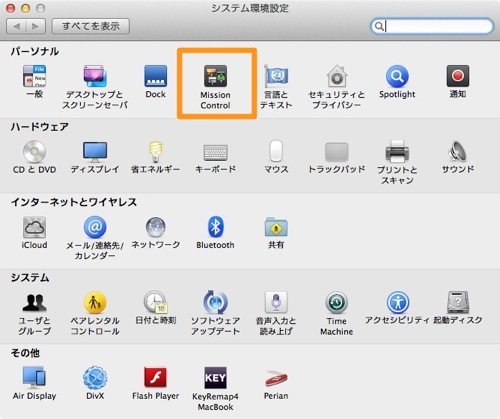Go forward with the right arrow button
This screenshot has height=419, width=500.
pos(36,26)
